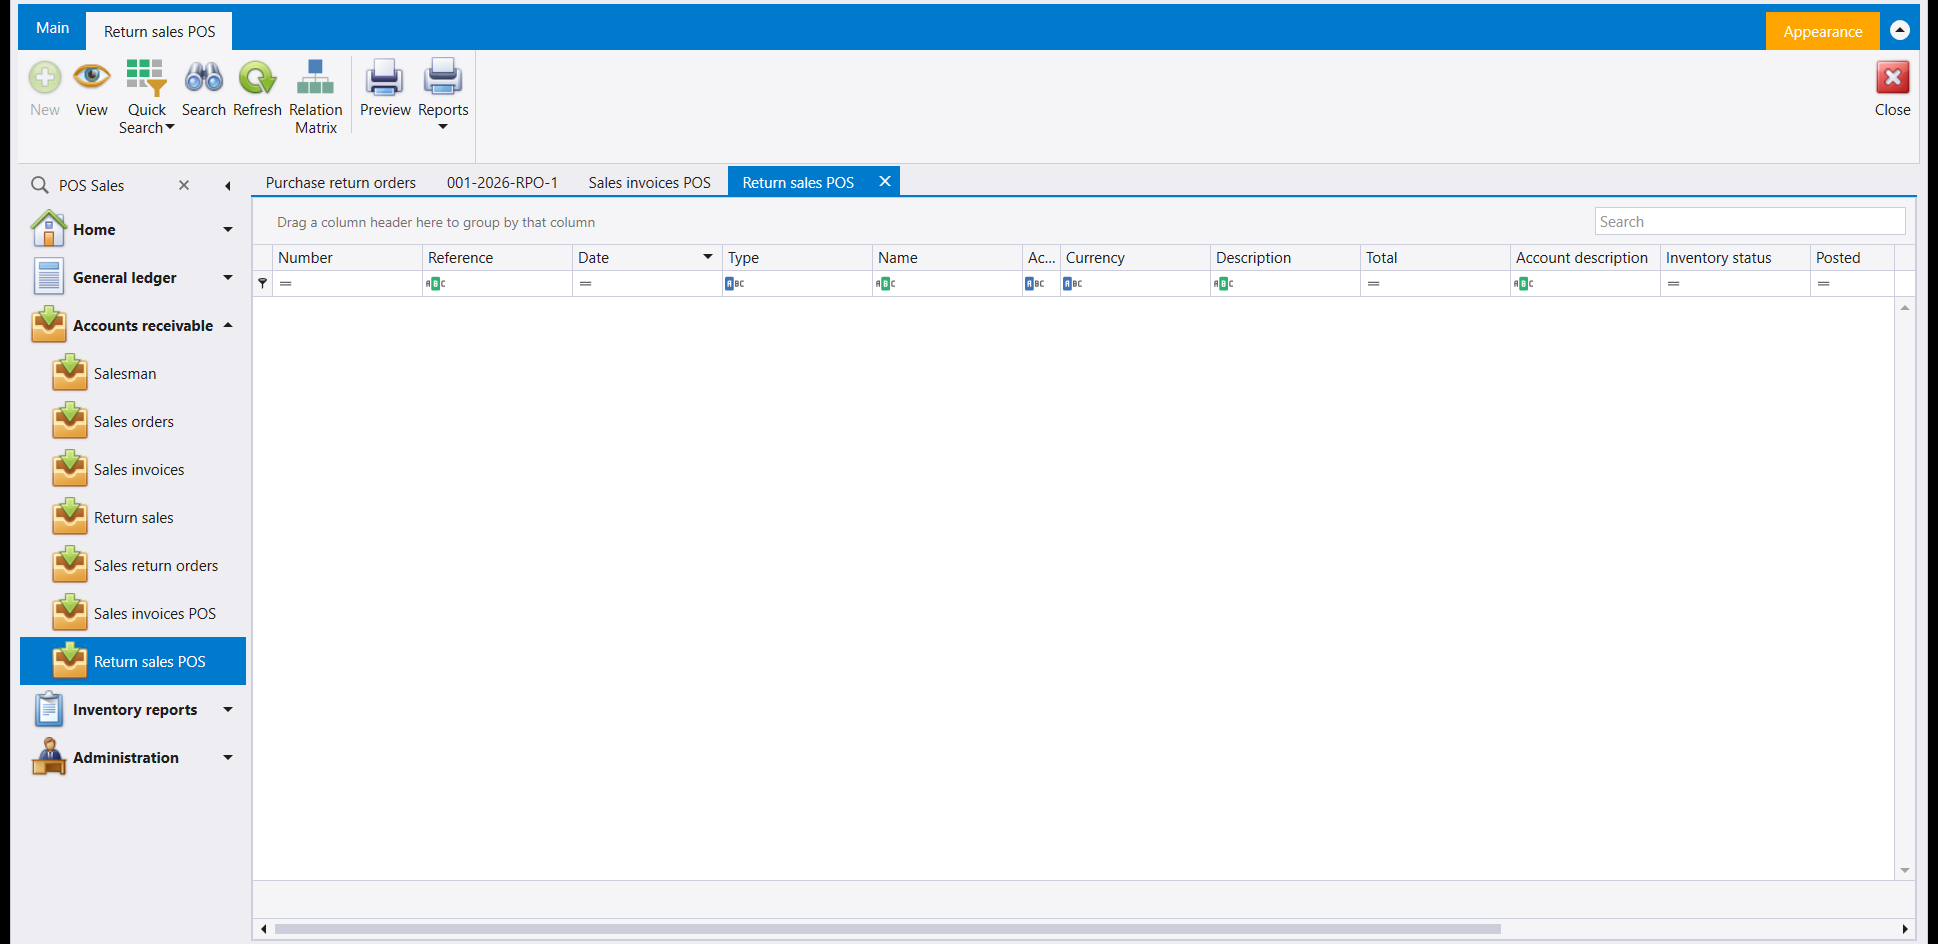
Task: Open Sales invoices POS in sidebar
Action: point(133,614)
